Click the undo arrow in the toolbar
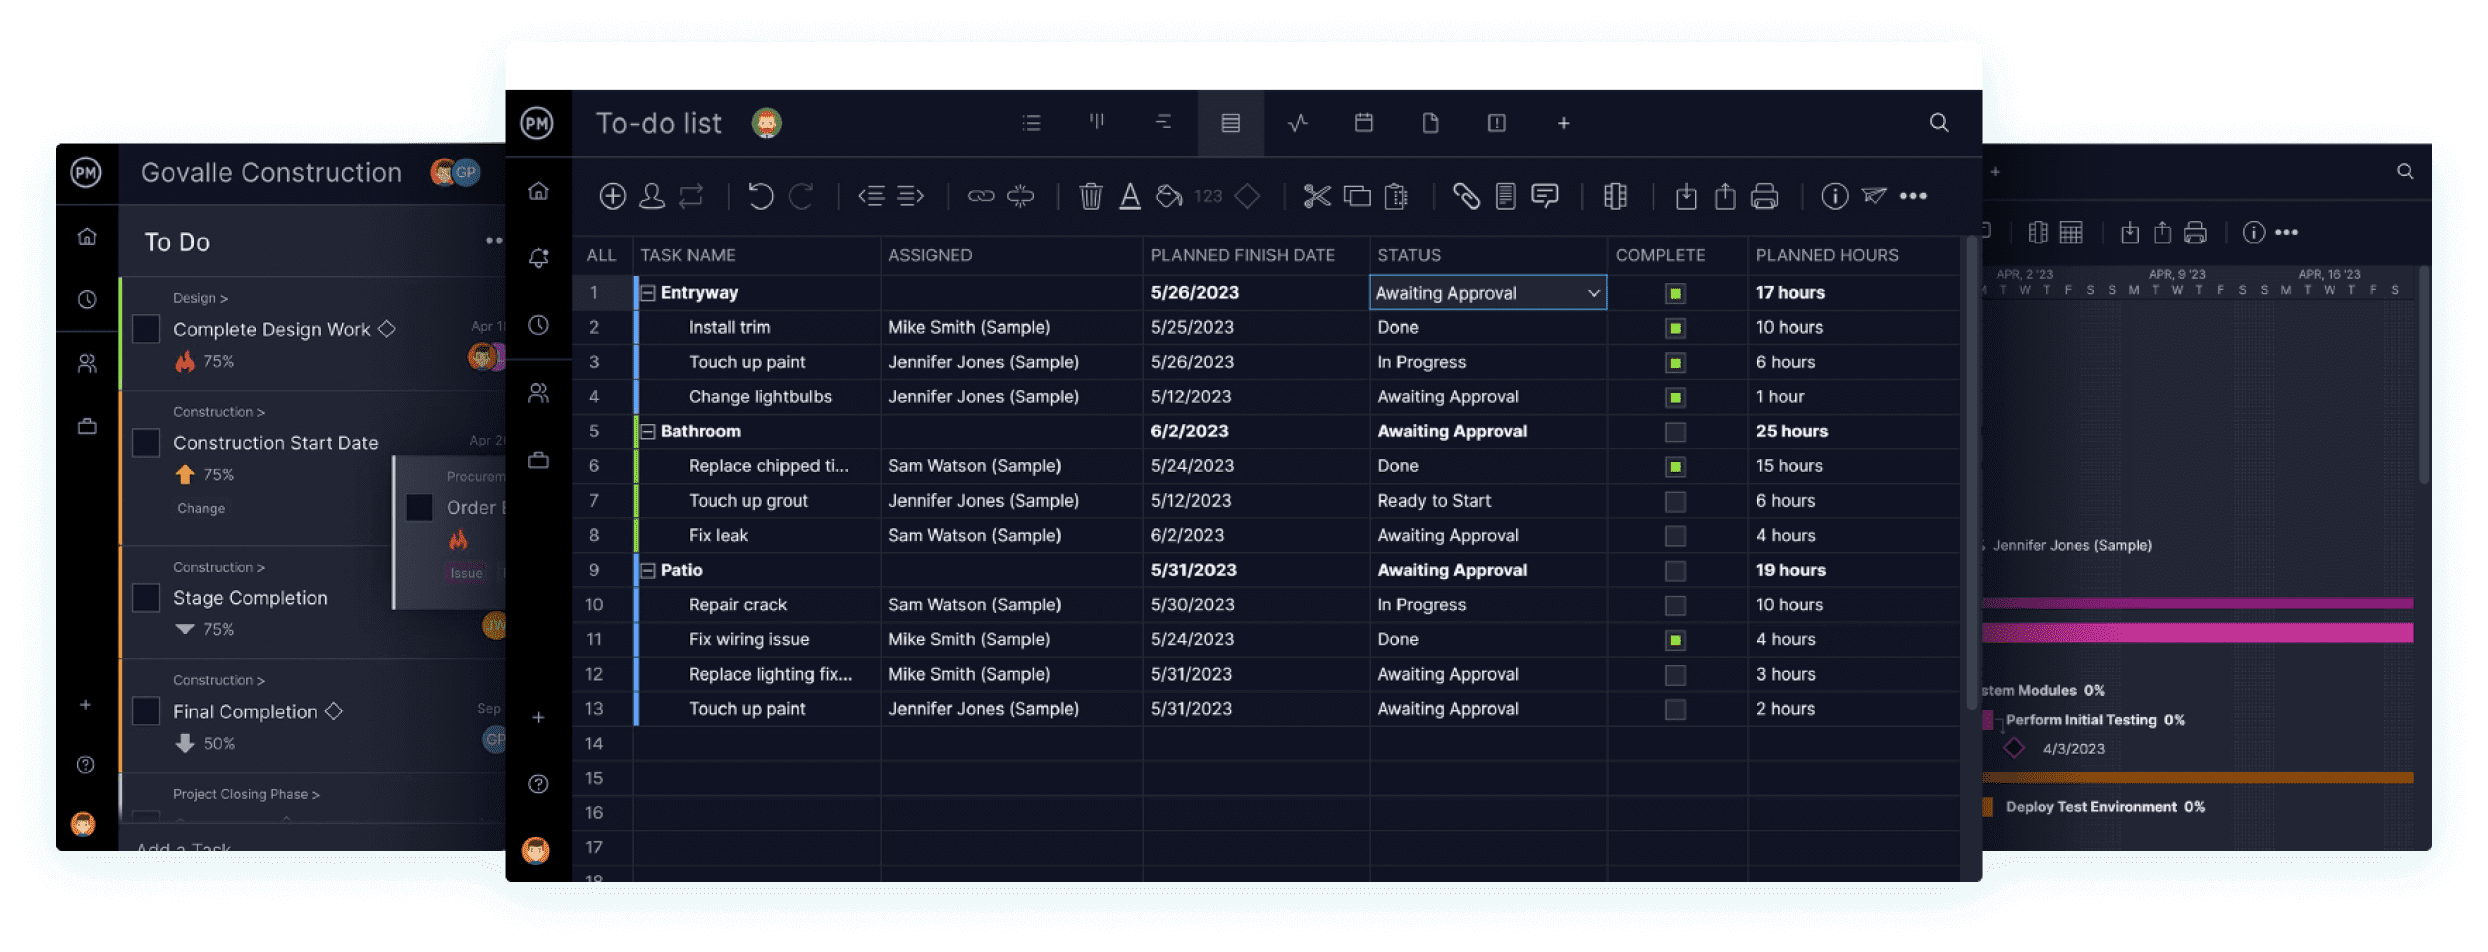 point(763,196)
